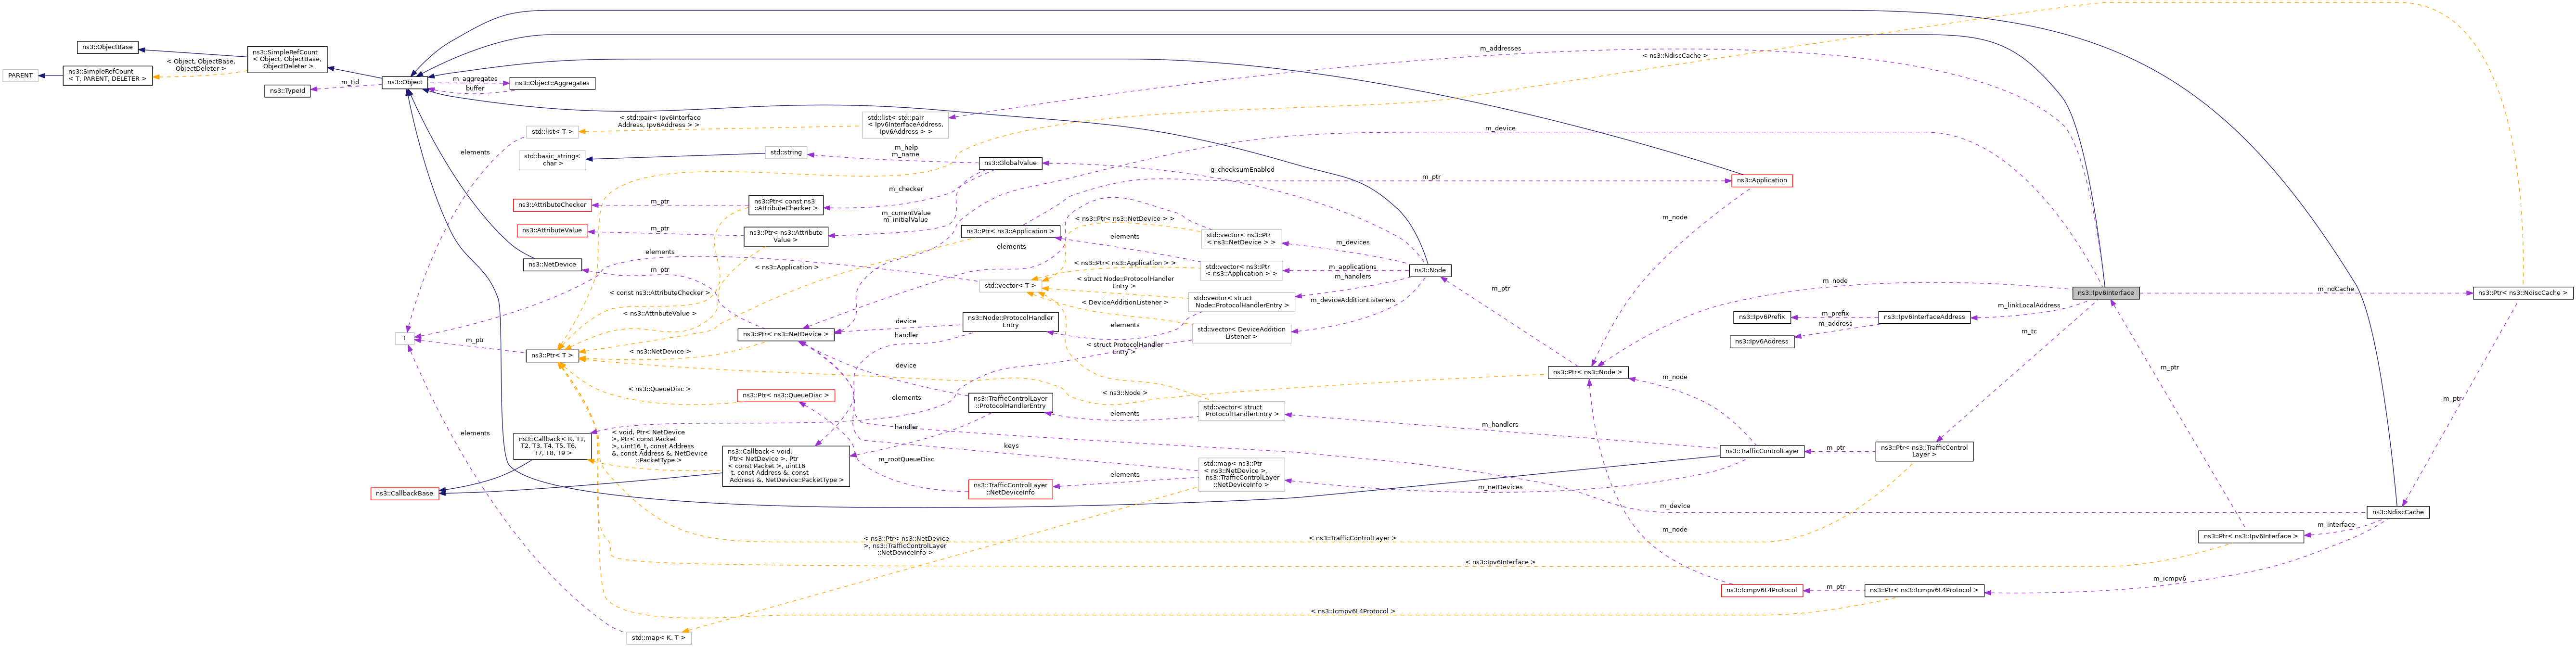The image size is (2576, 647).
Task: Open ns3::TrafficControlLayer::NetDeviceInfo node
Action: 1010,489
